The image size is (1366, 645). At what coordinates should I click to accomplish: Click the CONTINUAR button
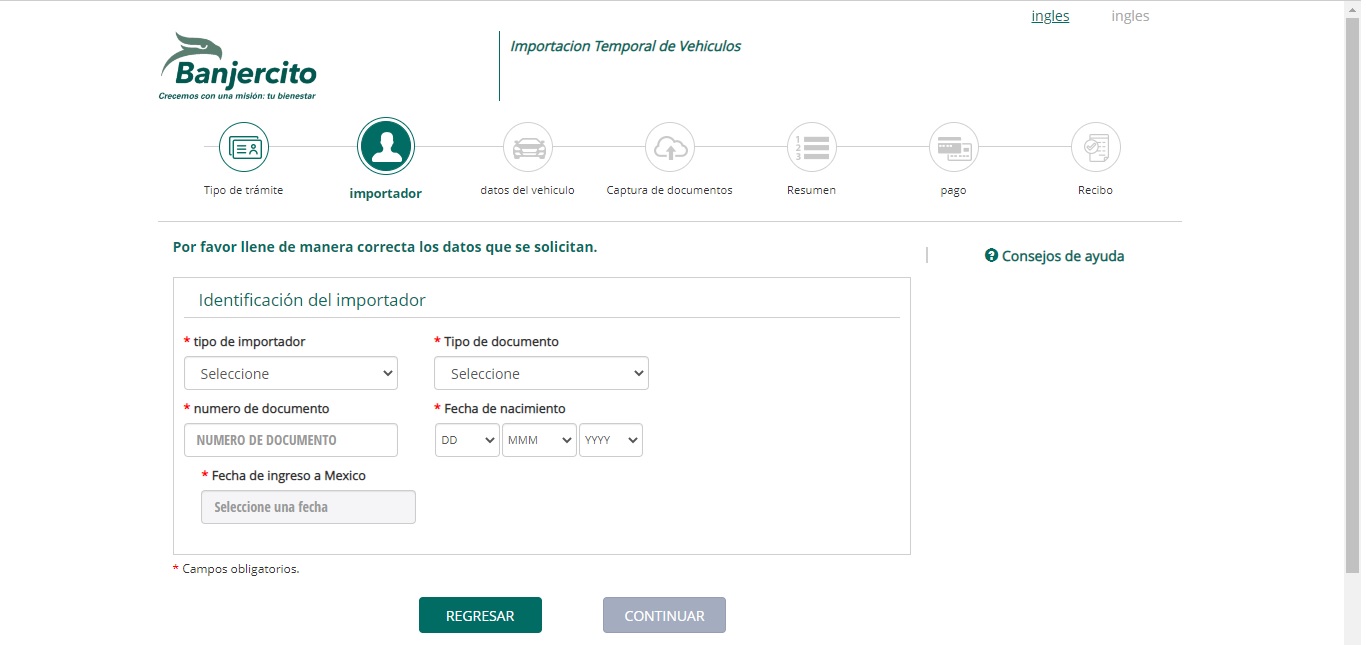(663, 614)
